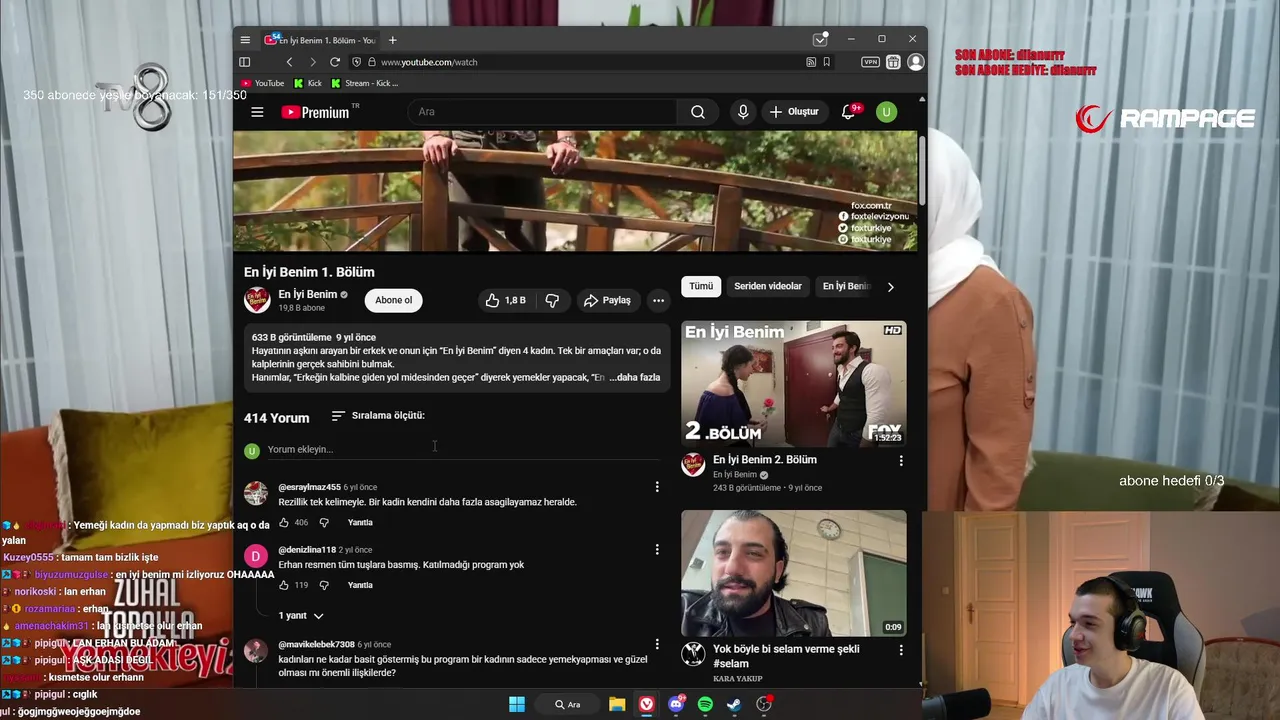The height and width of the screenshot is (720, 1280).
Task: Select the Tümü filter chip
Action: coord(701,286)
